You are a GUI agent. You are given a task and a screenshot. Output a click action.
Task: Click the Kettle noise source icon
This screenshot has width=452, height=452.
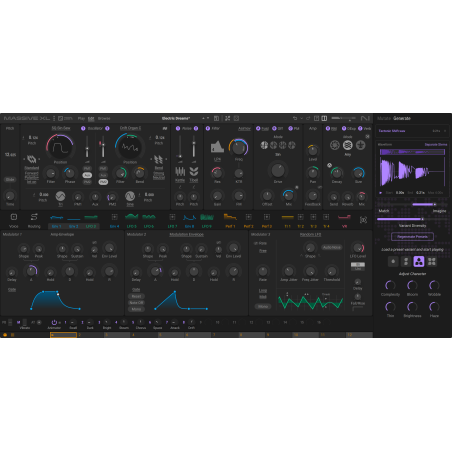pos(180,172)
